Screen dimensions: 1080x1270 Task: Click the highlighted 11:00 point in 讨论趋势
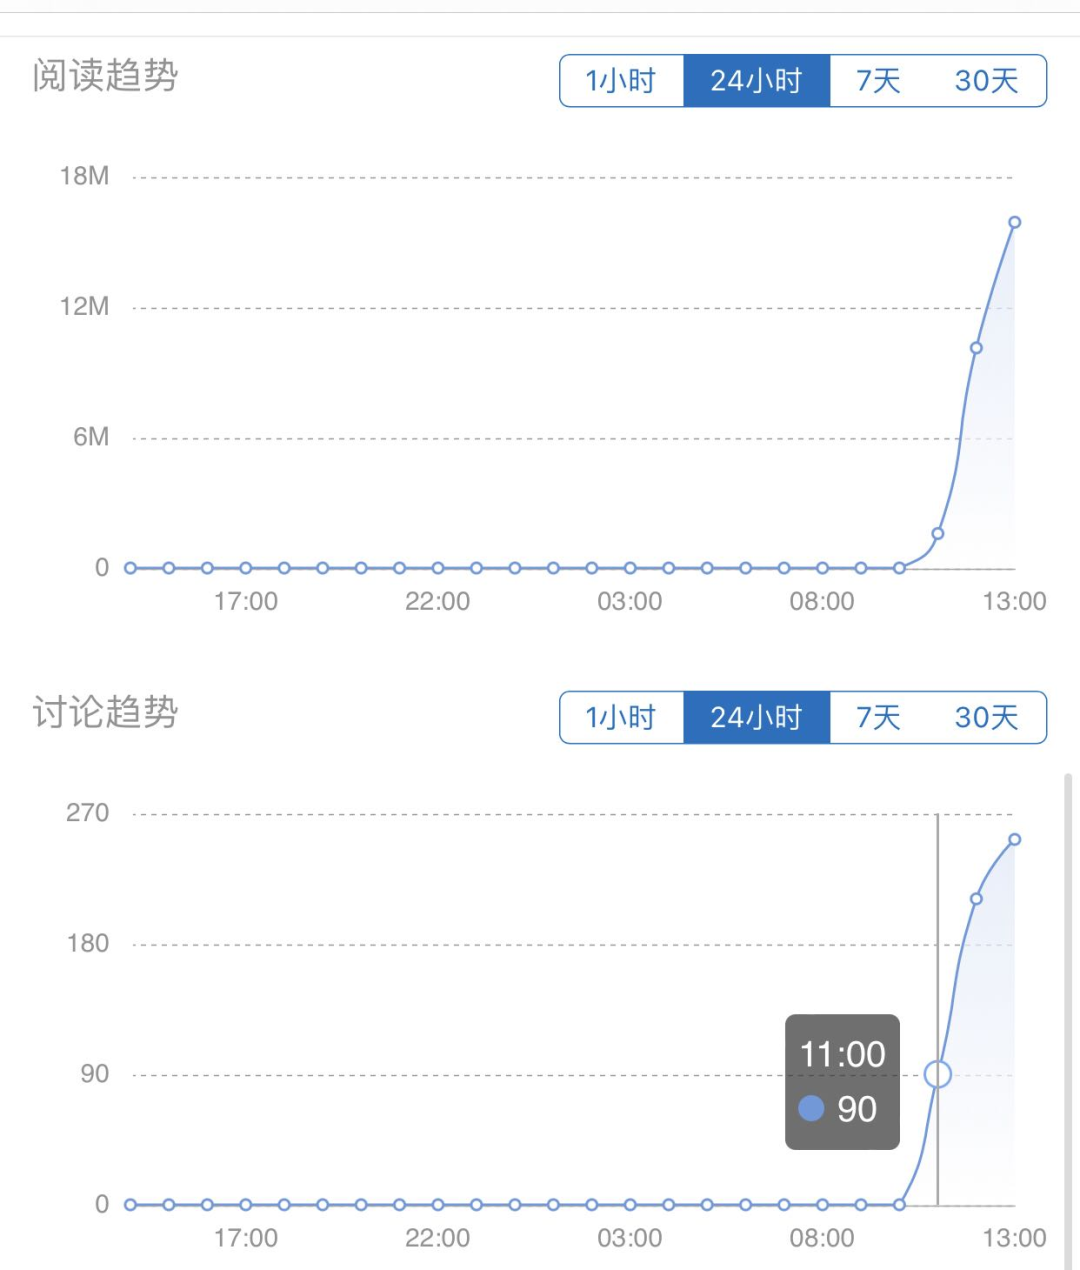[938, 1074]
